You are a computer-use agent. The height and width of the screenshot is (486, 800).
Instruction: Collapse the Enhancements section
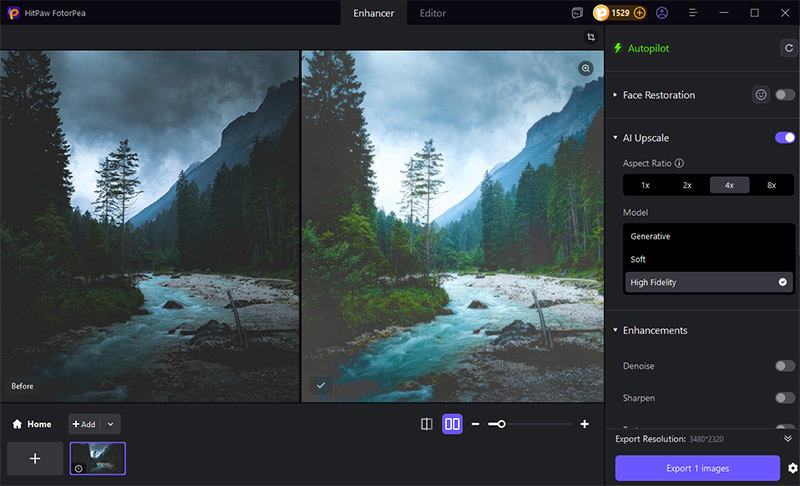(615, 330)
